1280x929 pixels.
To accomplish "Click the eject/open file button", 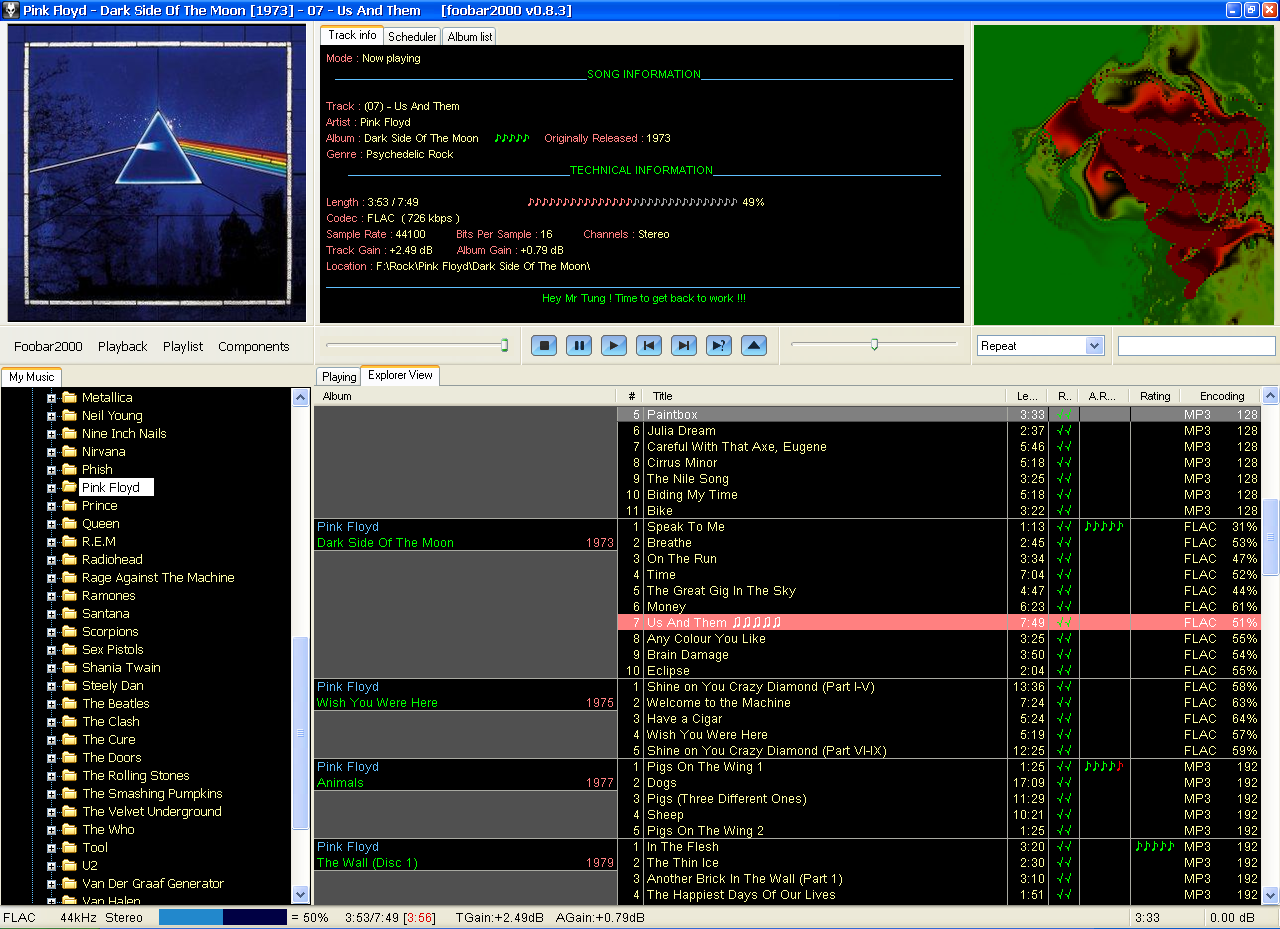I will coord(754,346).
